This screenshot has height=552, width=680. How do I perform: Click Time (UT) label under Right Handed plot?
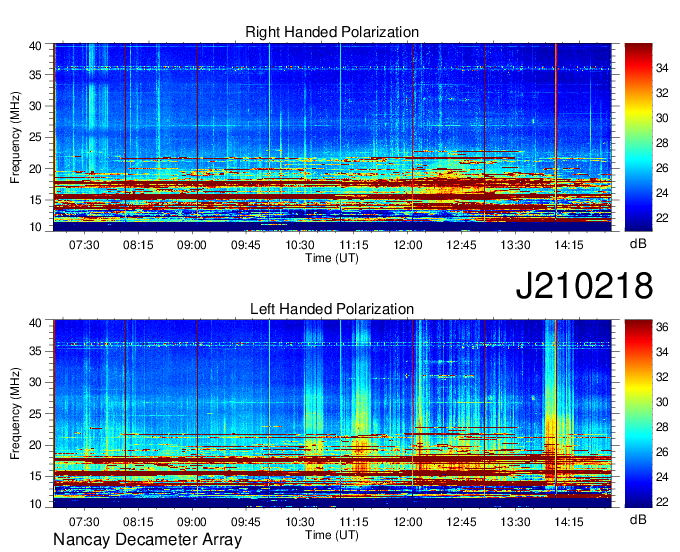(332, 258)
